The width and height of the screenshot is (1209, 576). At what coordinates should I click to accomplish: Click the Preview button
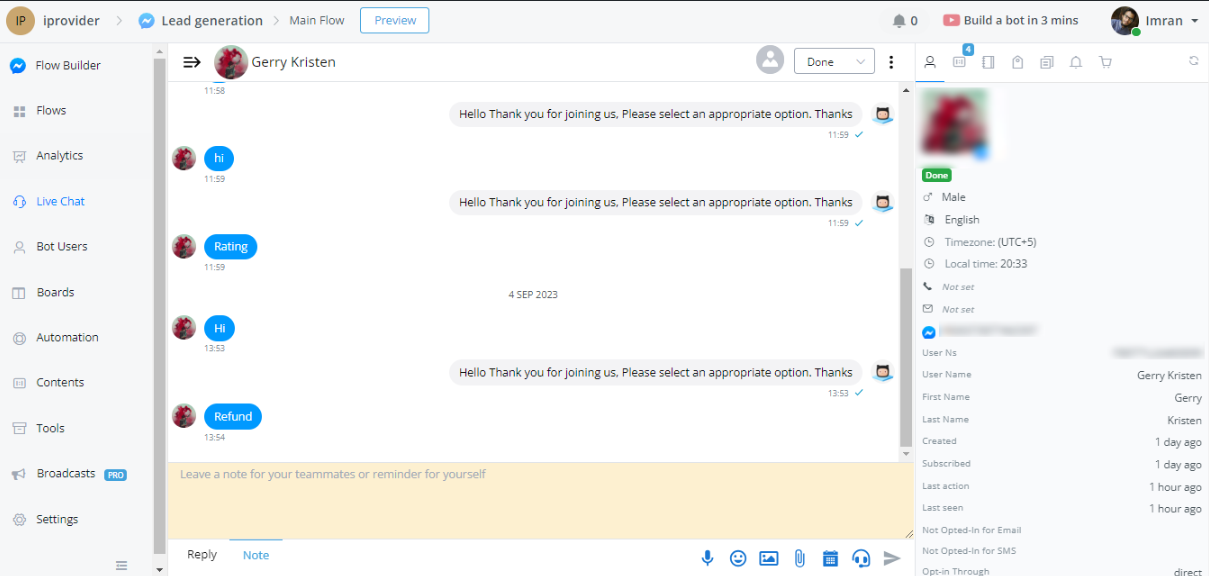(x=394, y=21)
